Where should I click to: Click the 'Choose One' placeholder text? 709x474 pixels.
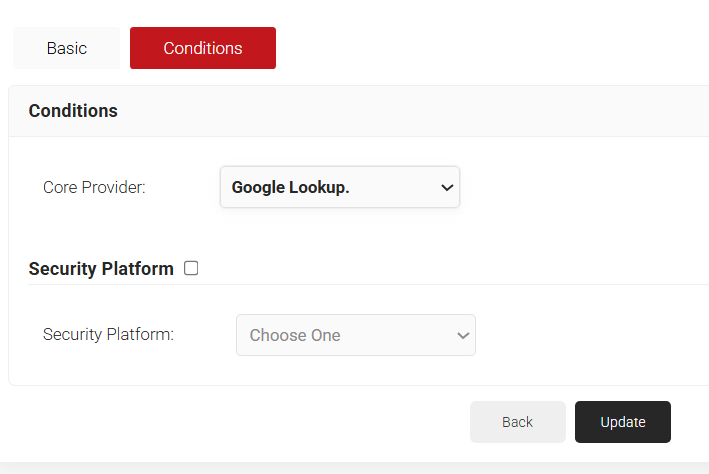pyautogui.click(x=295, y=335)
